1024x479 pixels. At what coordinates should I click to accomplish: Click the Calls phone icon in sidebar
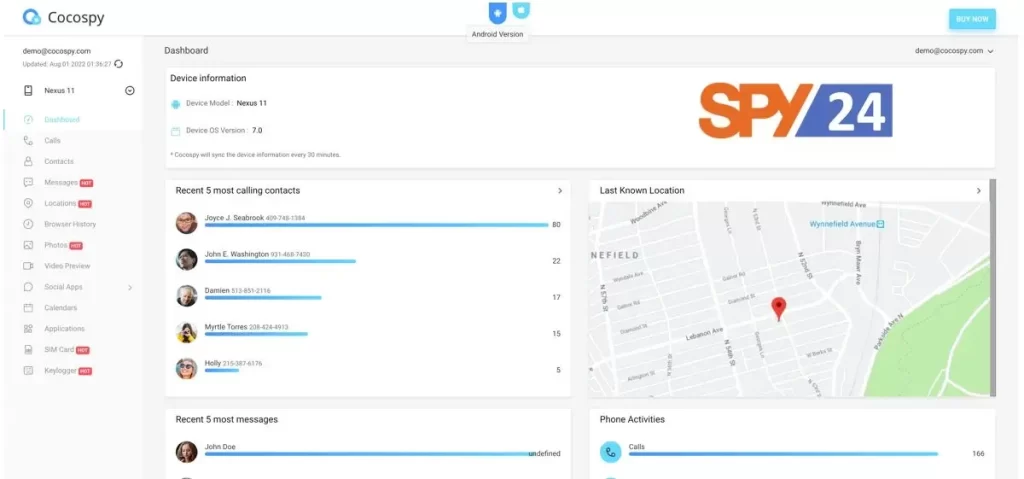click(x=28, y=140)
